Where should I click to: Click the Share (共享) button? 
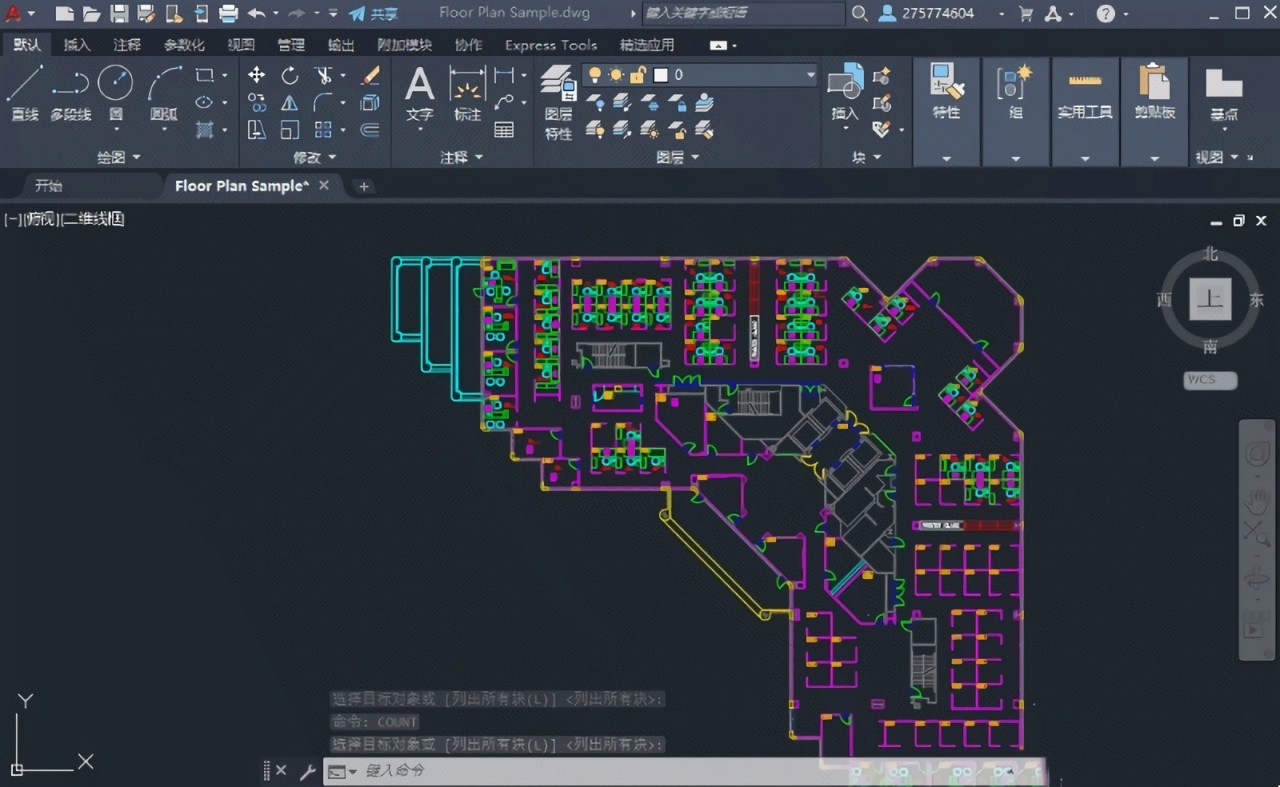point(374,14)
